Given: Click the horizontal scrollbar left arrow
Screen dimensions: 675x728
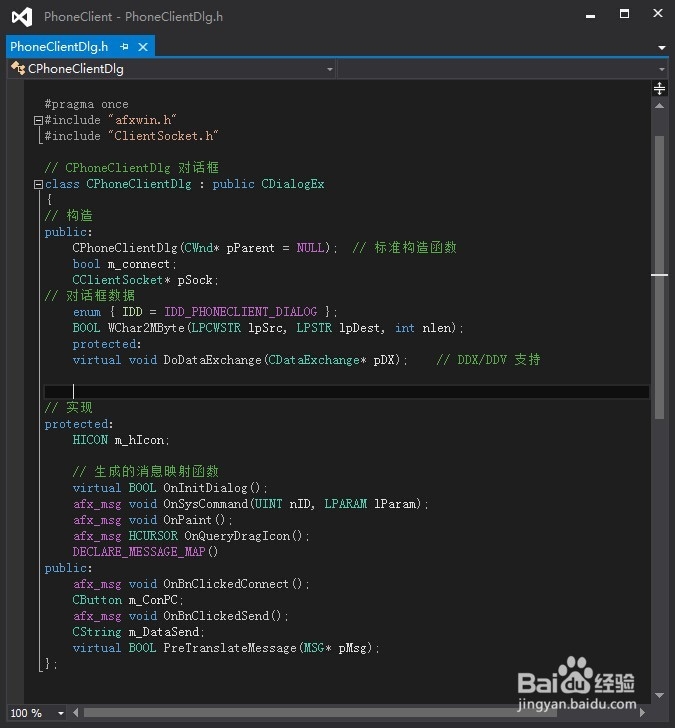Looking at the screenshot, I should click(x=75, y=712).
